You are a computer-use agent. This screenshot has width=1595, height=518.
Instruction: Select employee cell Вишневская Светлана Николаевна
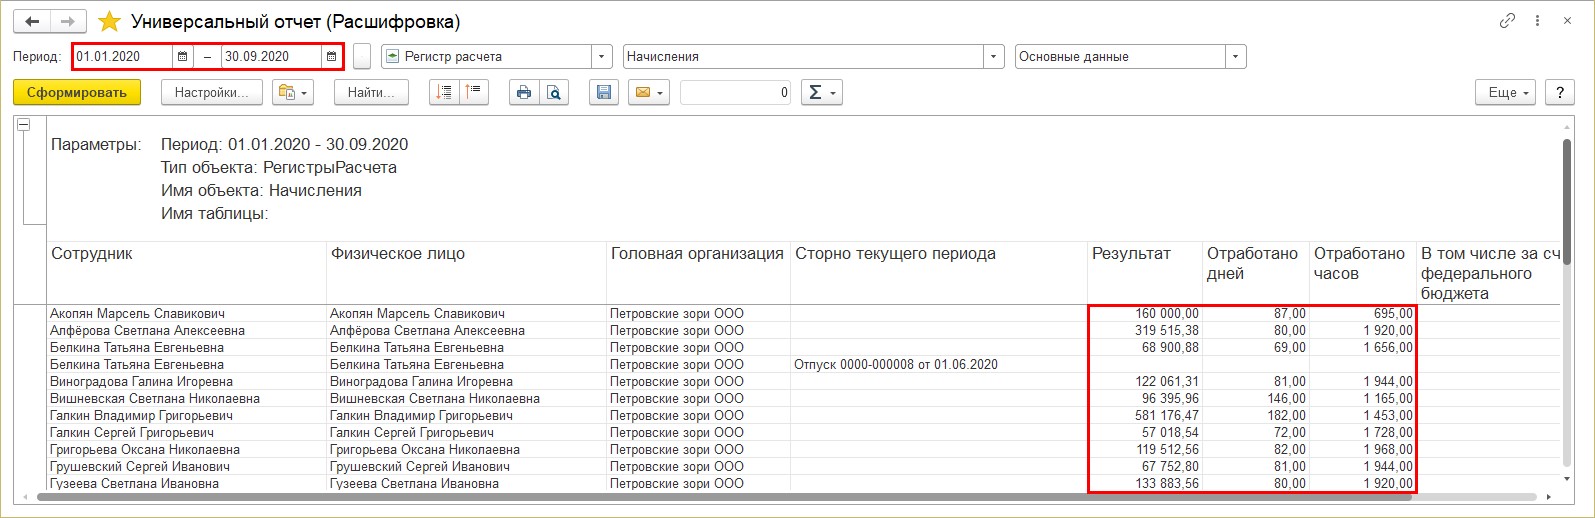pyautogui.click(x=187, y=399)
